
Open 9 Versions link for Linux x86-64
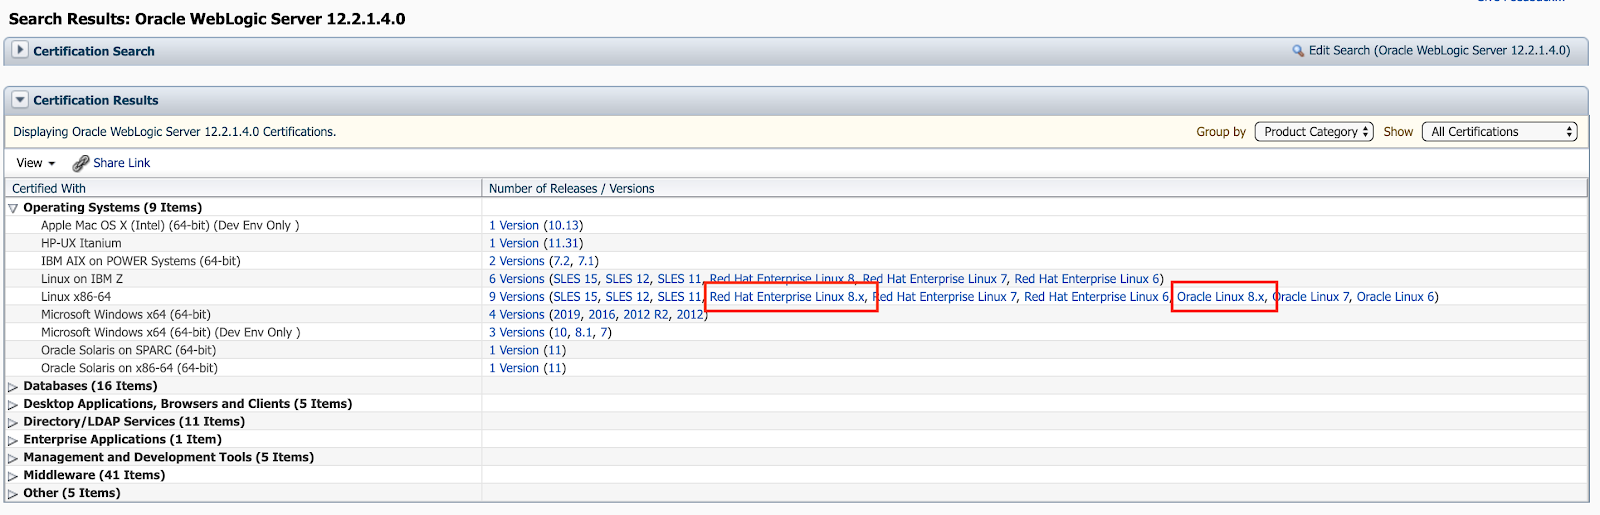coord(517,297)
